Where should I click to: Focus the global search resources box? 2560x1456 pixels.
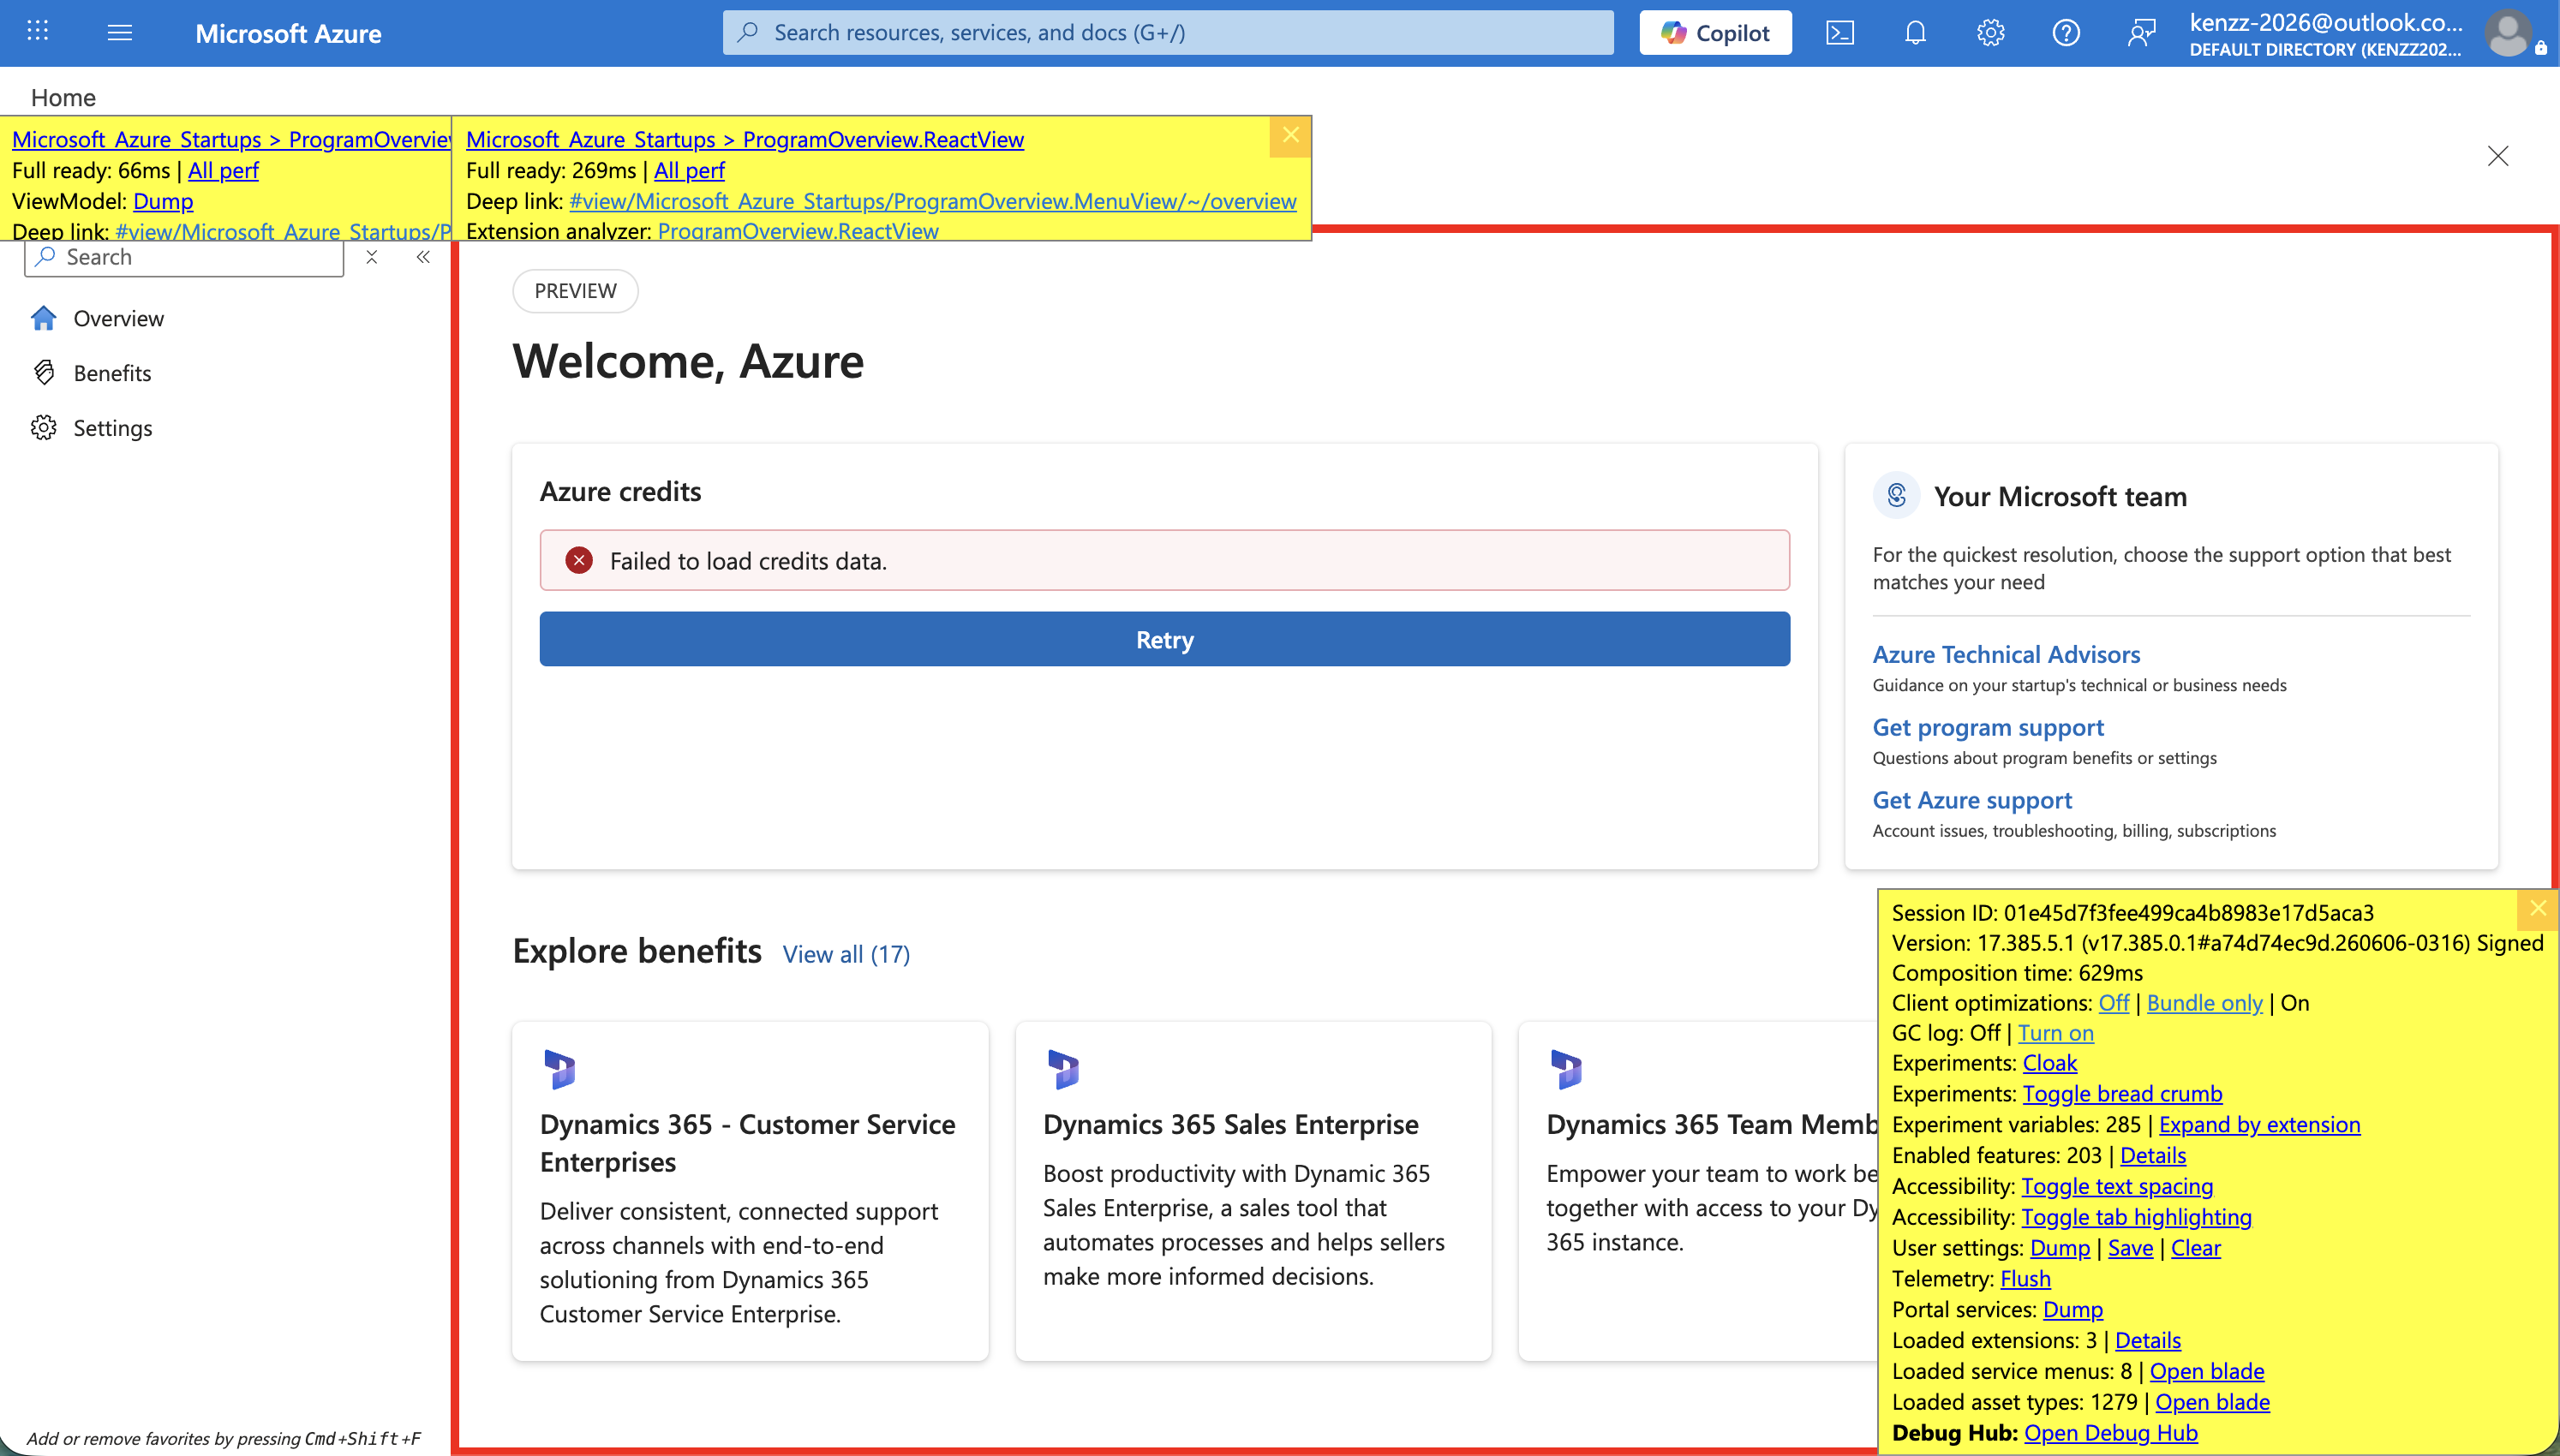1168,33
